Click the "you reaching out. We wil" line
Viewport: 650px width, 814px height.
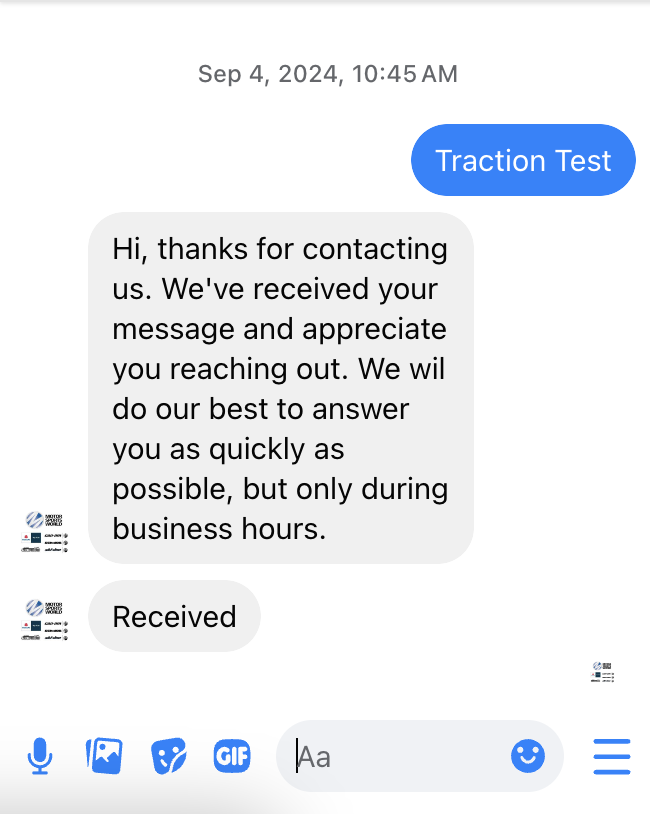coord(279,369)
